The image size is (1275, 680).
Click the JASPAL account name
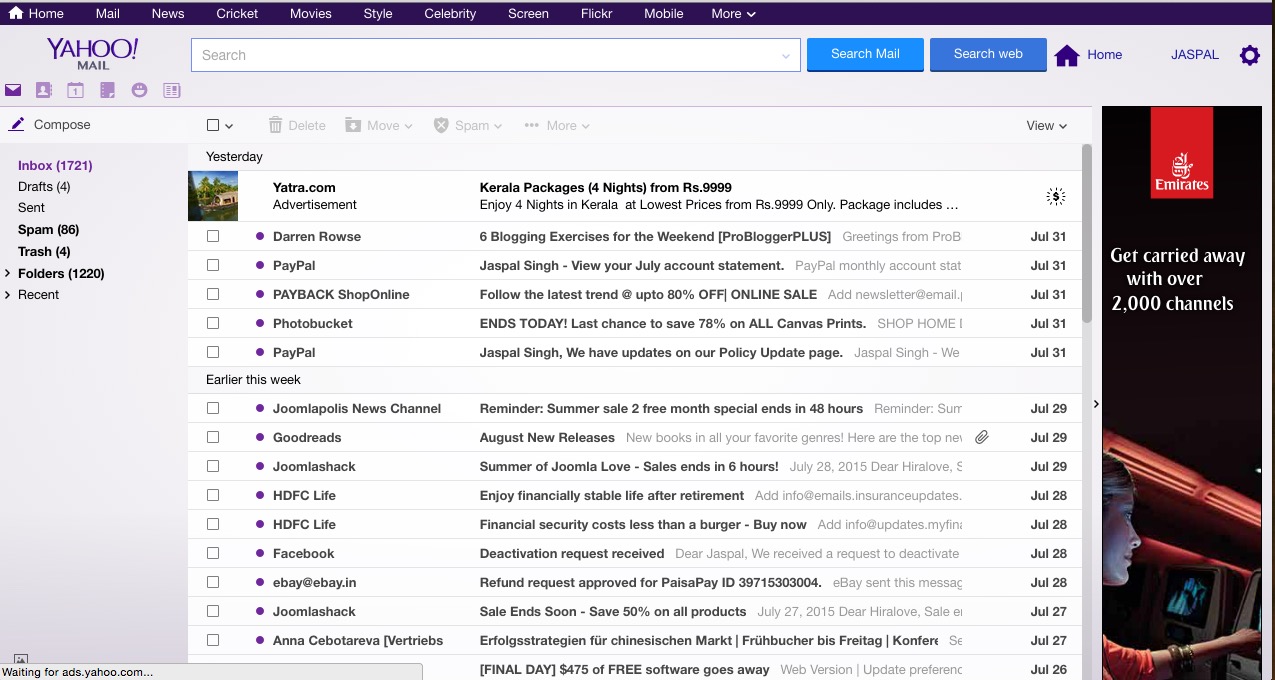1195,55
